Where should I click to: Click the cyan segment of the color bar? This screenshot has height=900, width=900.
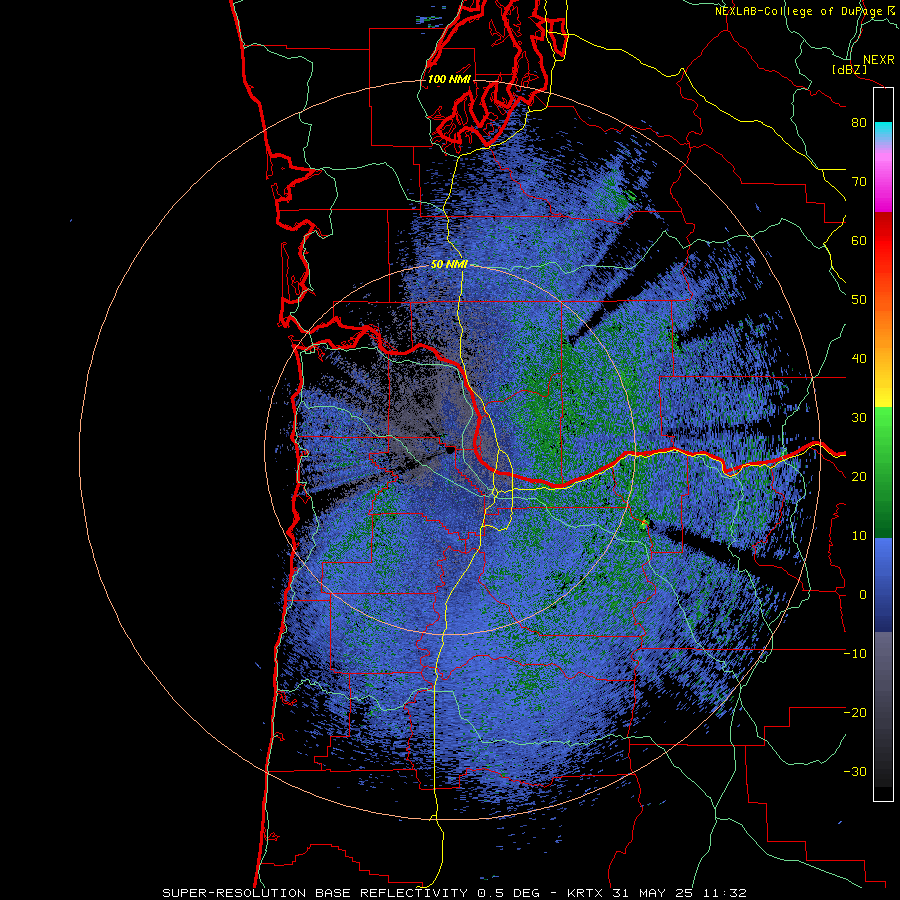[x=883, y=131]
